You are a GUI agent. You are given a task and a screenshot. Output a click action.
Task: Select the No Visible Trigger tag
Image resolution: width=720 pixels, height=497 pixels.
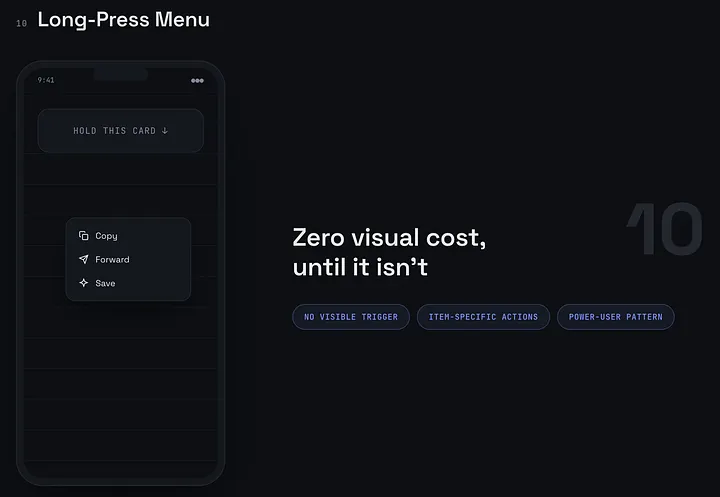tap(351, 317)
